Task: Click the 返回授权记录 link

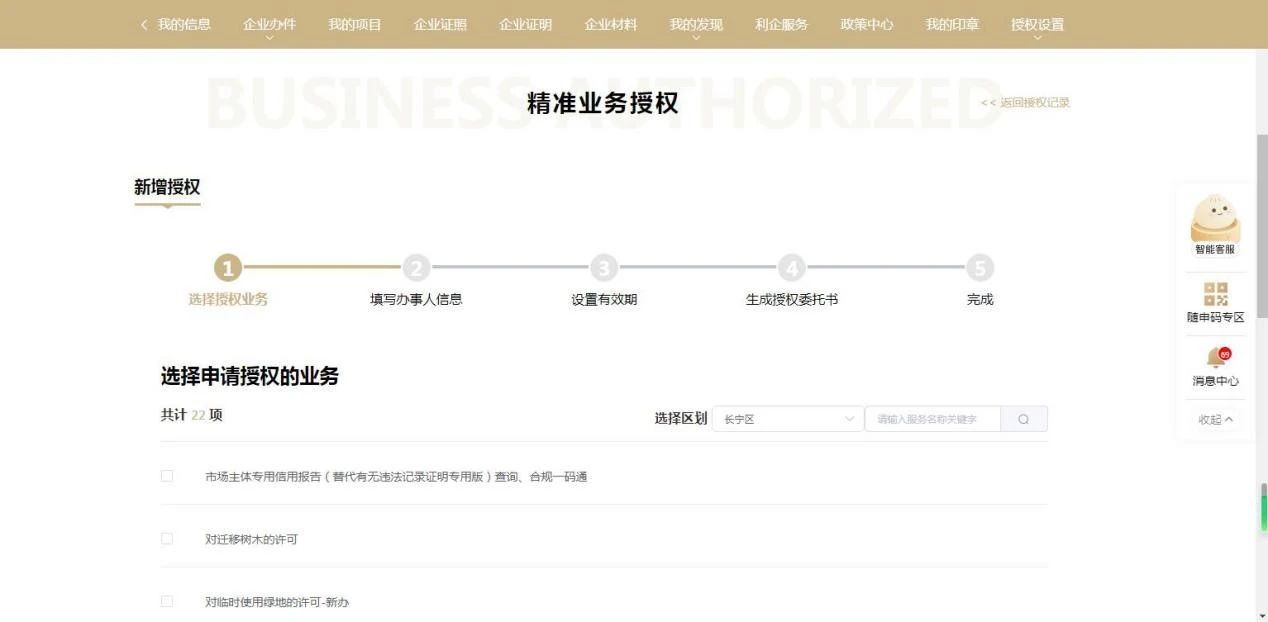Action: click(x=1026, y=103)
